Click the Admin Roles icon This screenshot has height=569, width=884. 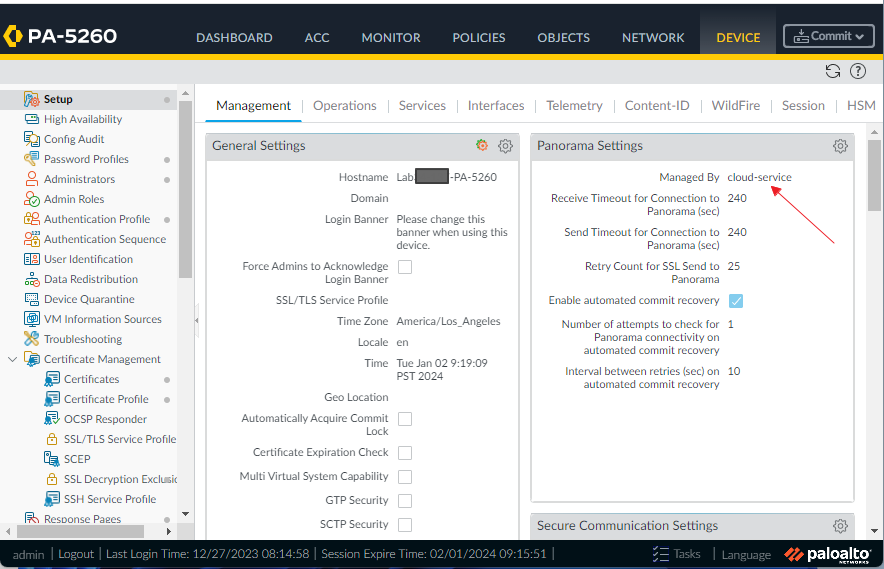click(x=32, y=199)
